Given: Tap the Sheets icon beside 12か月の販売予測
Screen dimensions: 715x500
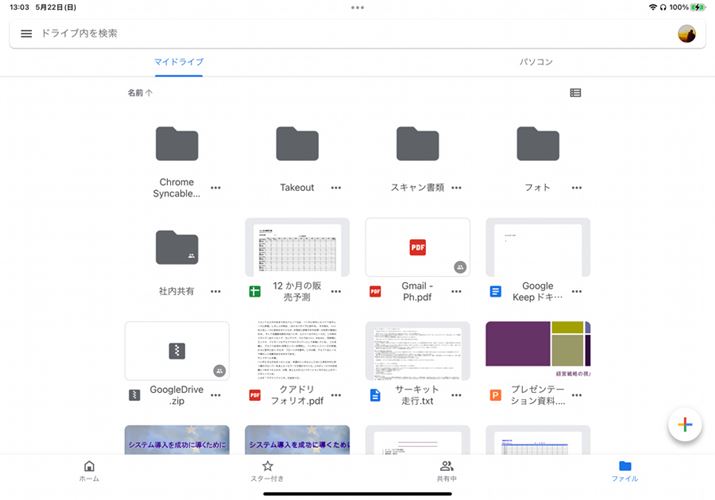Looking at the screenshot, I should pos(255,291).
